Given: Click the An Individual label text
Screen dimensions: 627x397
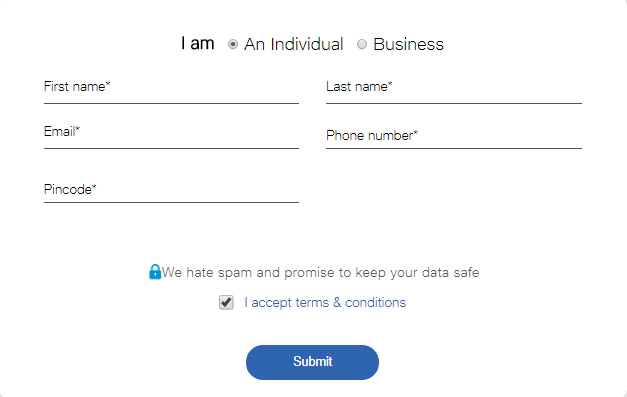Looking at the screenshot, I should [294, 44].
